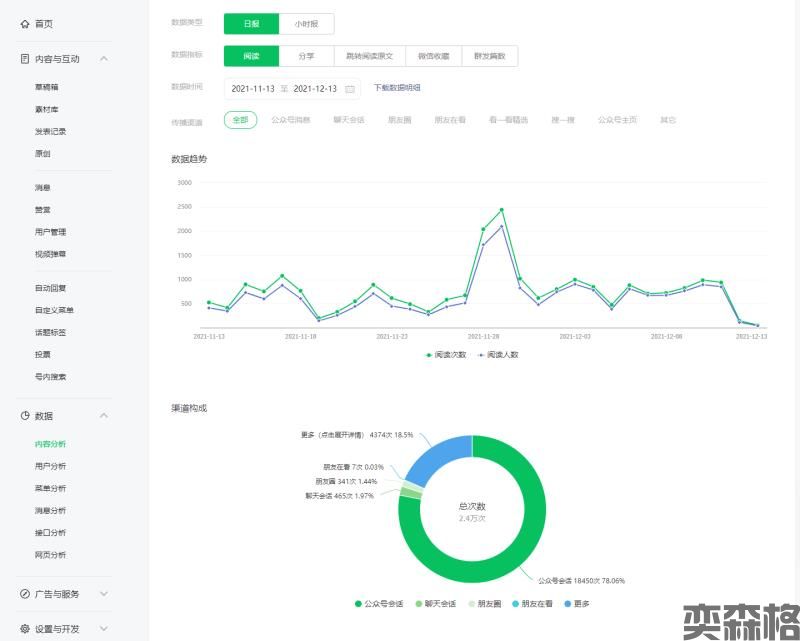This screenshot has width=800, height=641.
Task: Collapse the 数据 section chevron
Action: 104,416
